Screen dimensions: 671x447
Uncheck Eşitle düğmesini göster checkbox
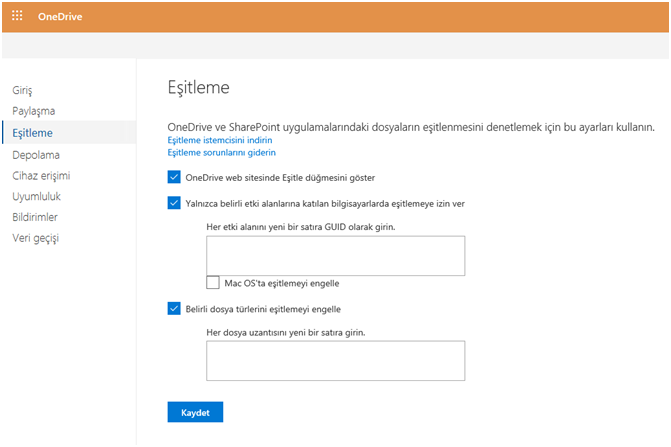tap(174, 177)
